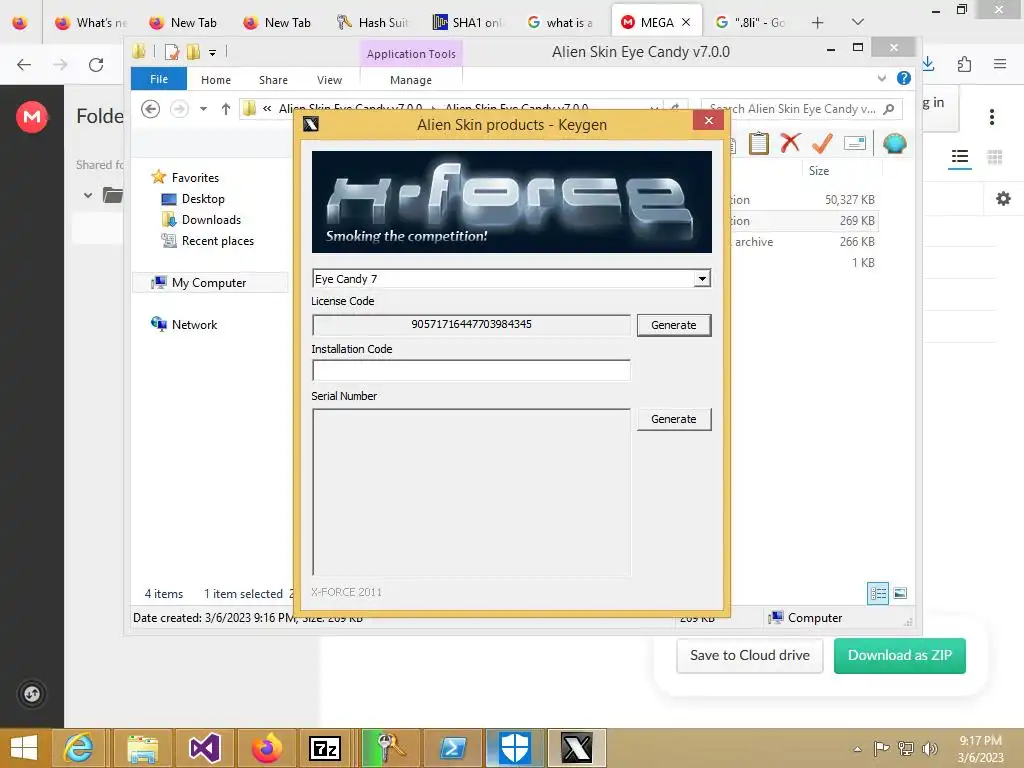Click the New Folder quick access icon
This screenshot has width=1024, height=768.
[x=193, y=52]
